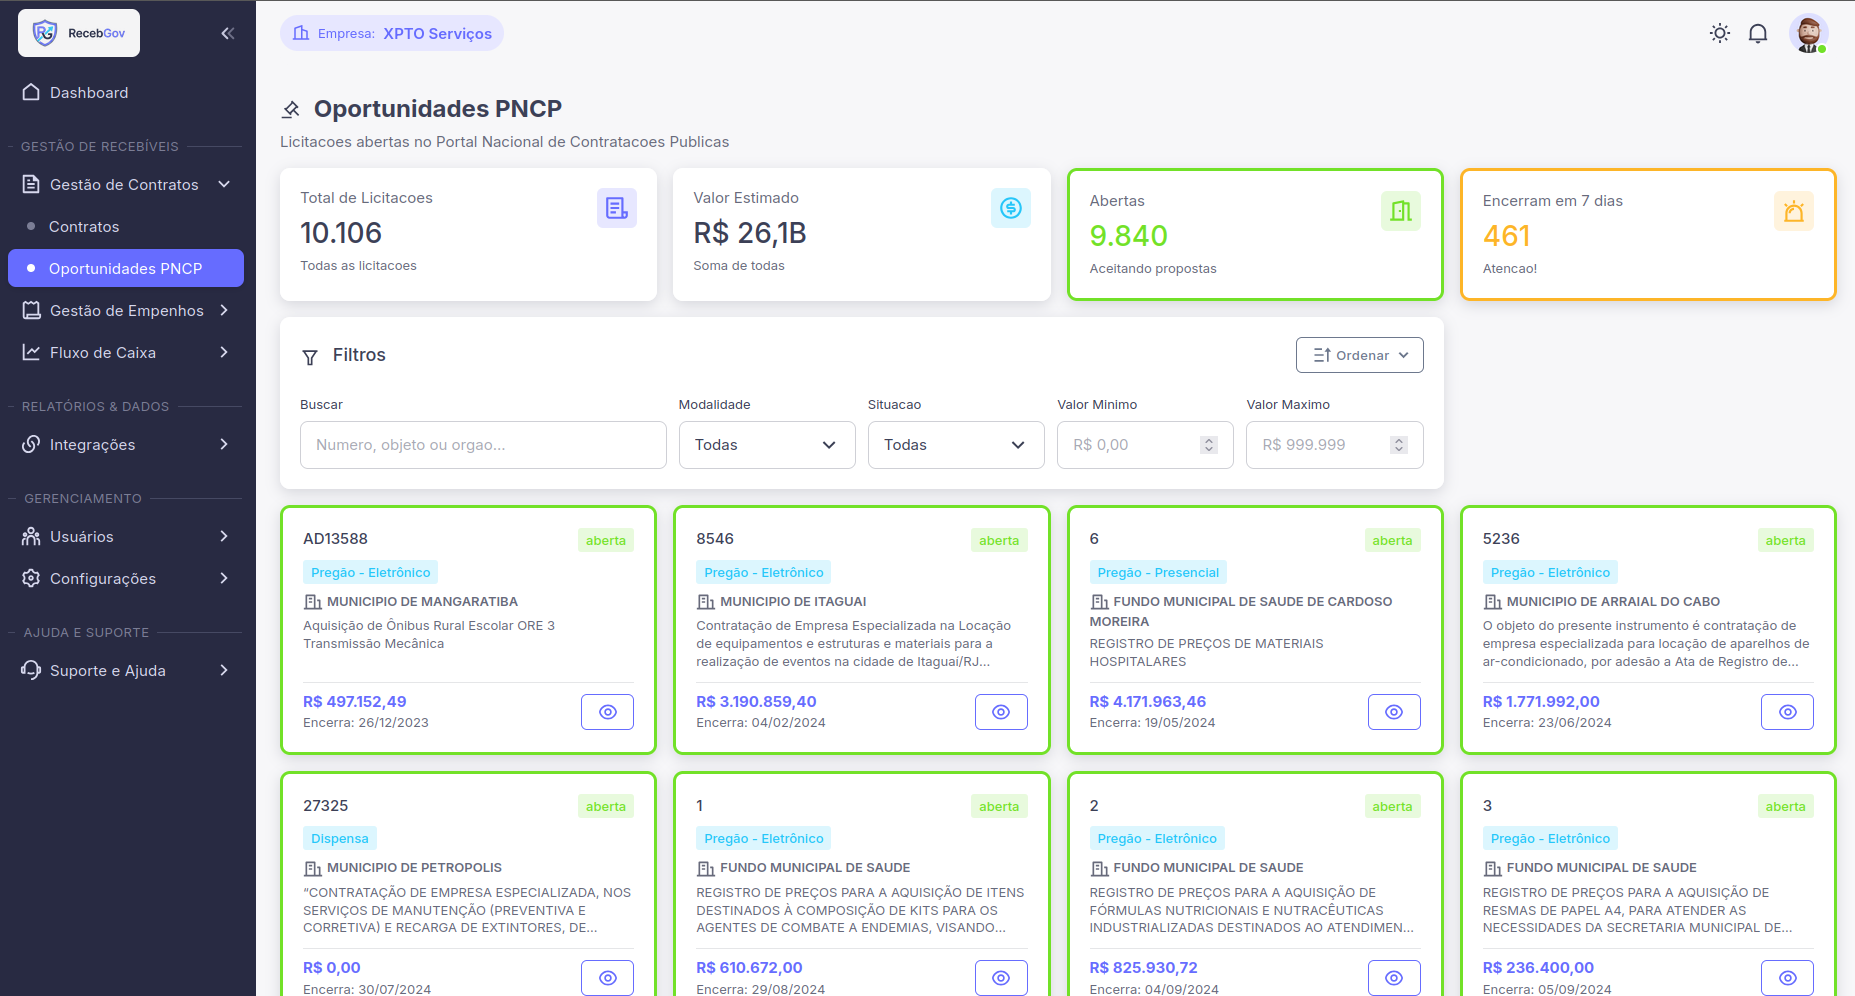The image size is (1855, 996).
Task: View details of bid AD13588 eye button
Action: pyautogui.click(x=607, y=712)
